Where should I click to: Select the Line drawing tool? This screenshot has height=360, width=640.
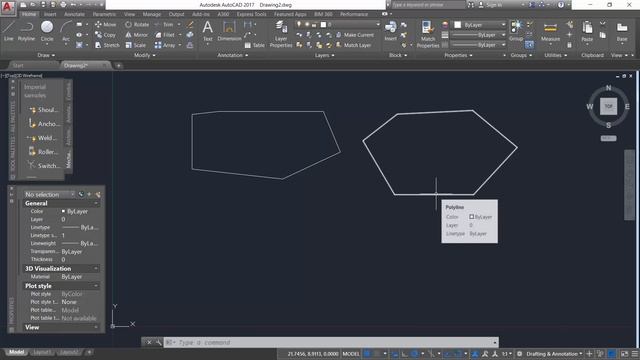click(x=9, y=31)
